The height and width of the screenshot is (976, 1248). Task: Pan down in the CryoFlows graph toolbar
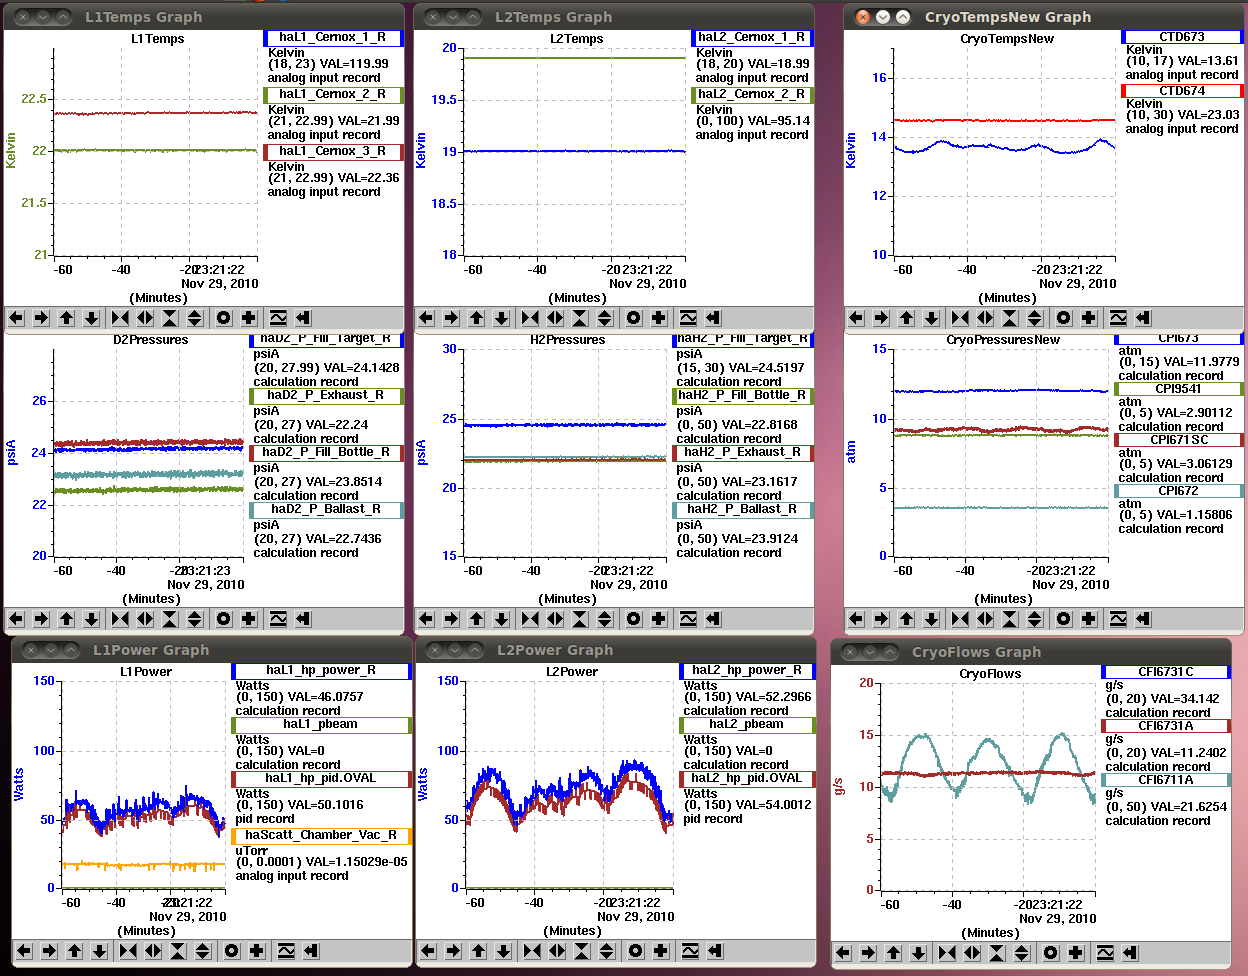coord(919,952)
